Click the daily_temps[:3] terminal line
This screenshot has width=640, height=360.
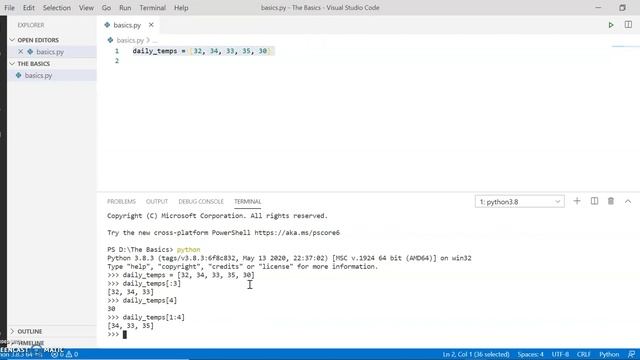[144, 283]
